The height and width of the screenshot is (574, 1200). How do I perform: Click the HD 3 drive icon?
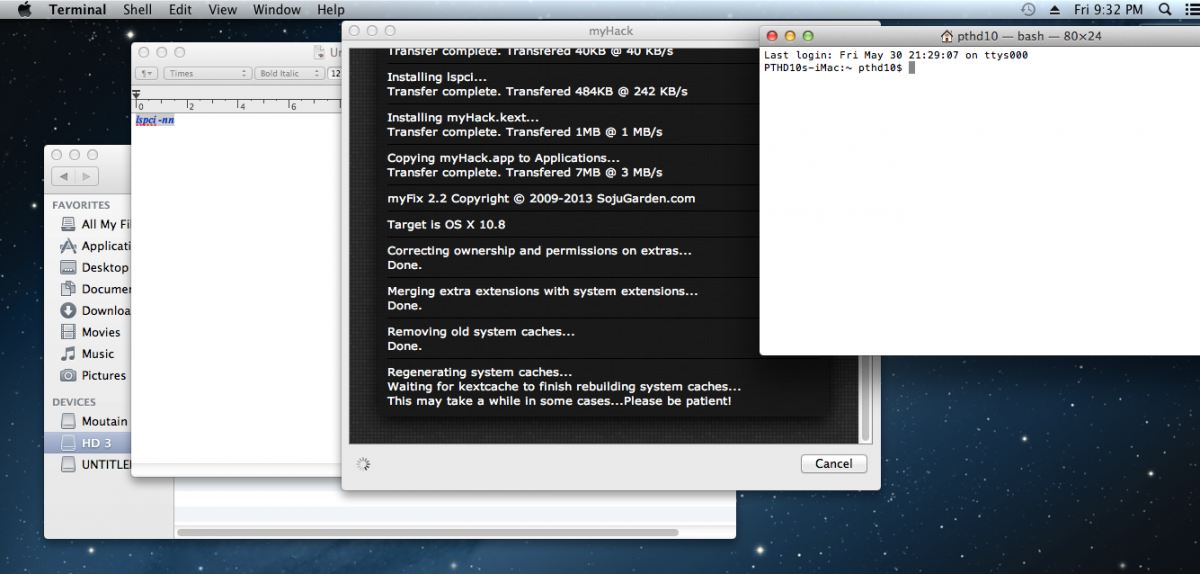pos(68,443)
